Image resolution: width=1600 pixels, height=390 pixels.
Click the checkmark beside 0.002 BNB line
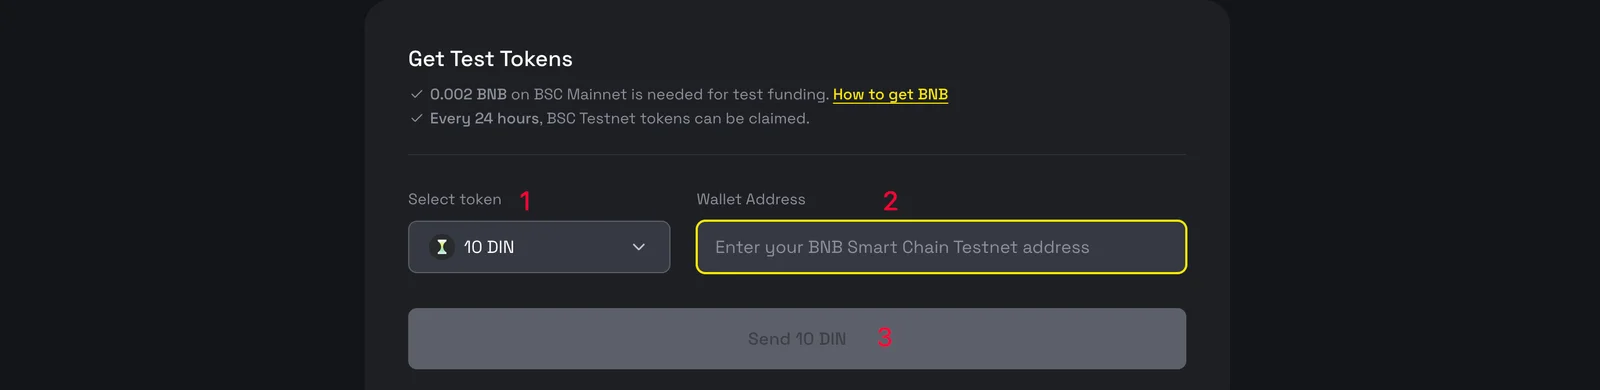(x=416, y=94)
